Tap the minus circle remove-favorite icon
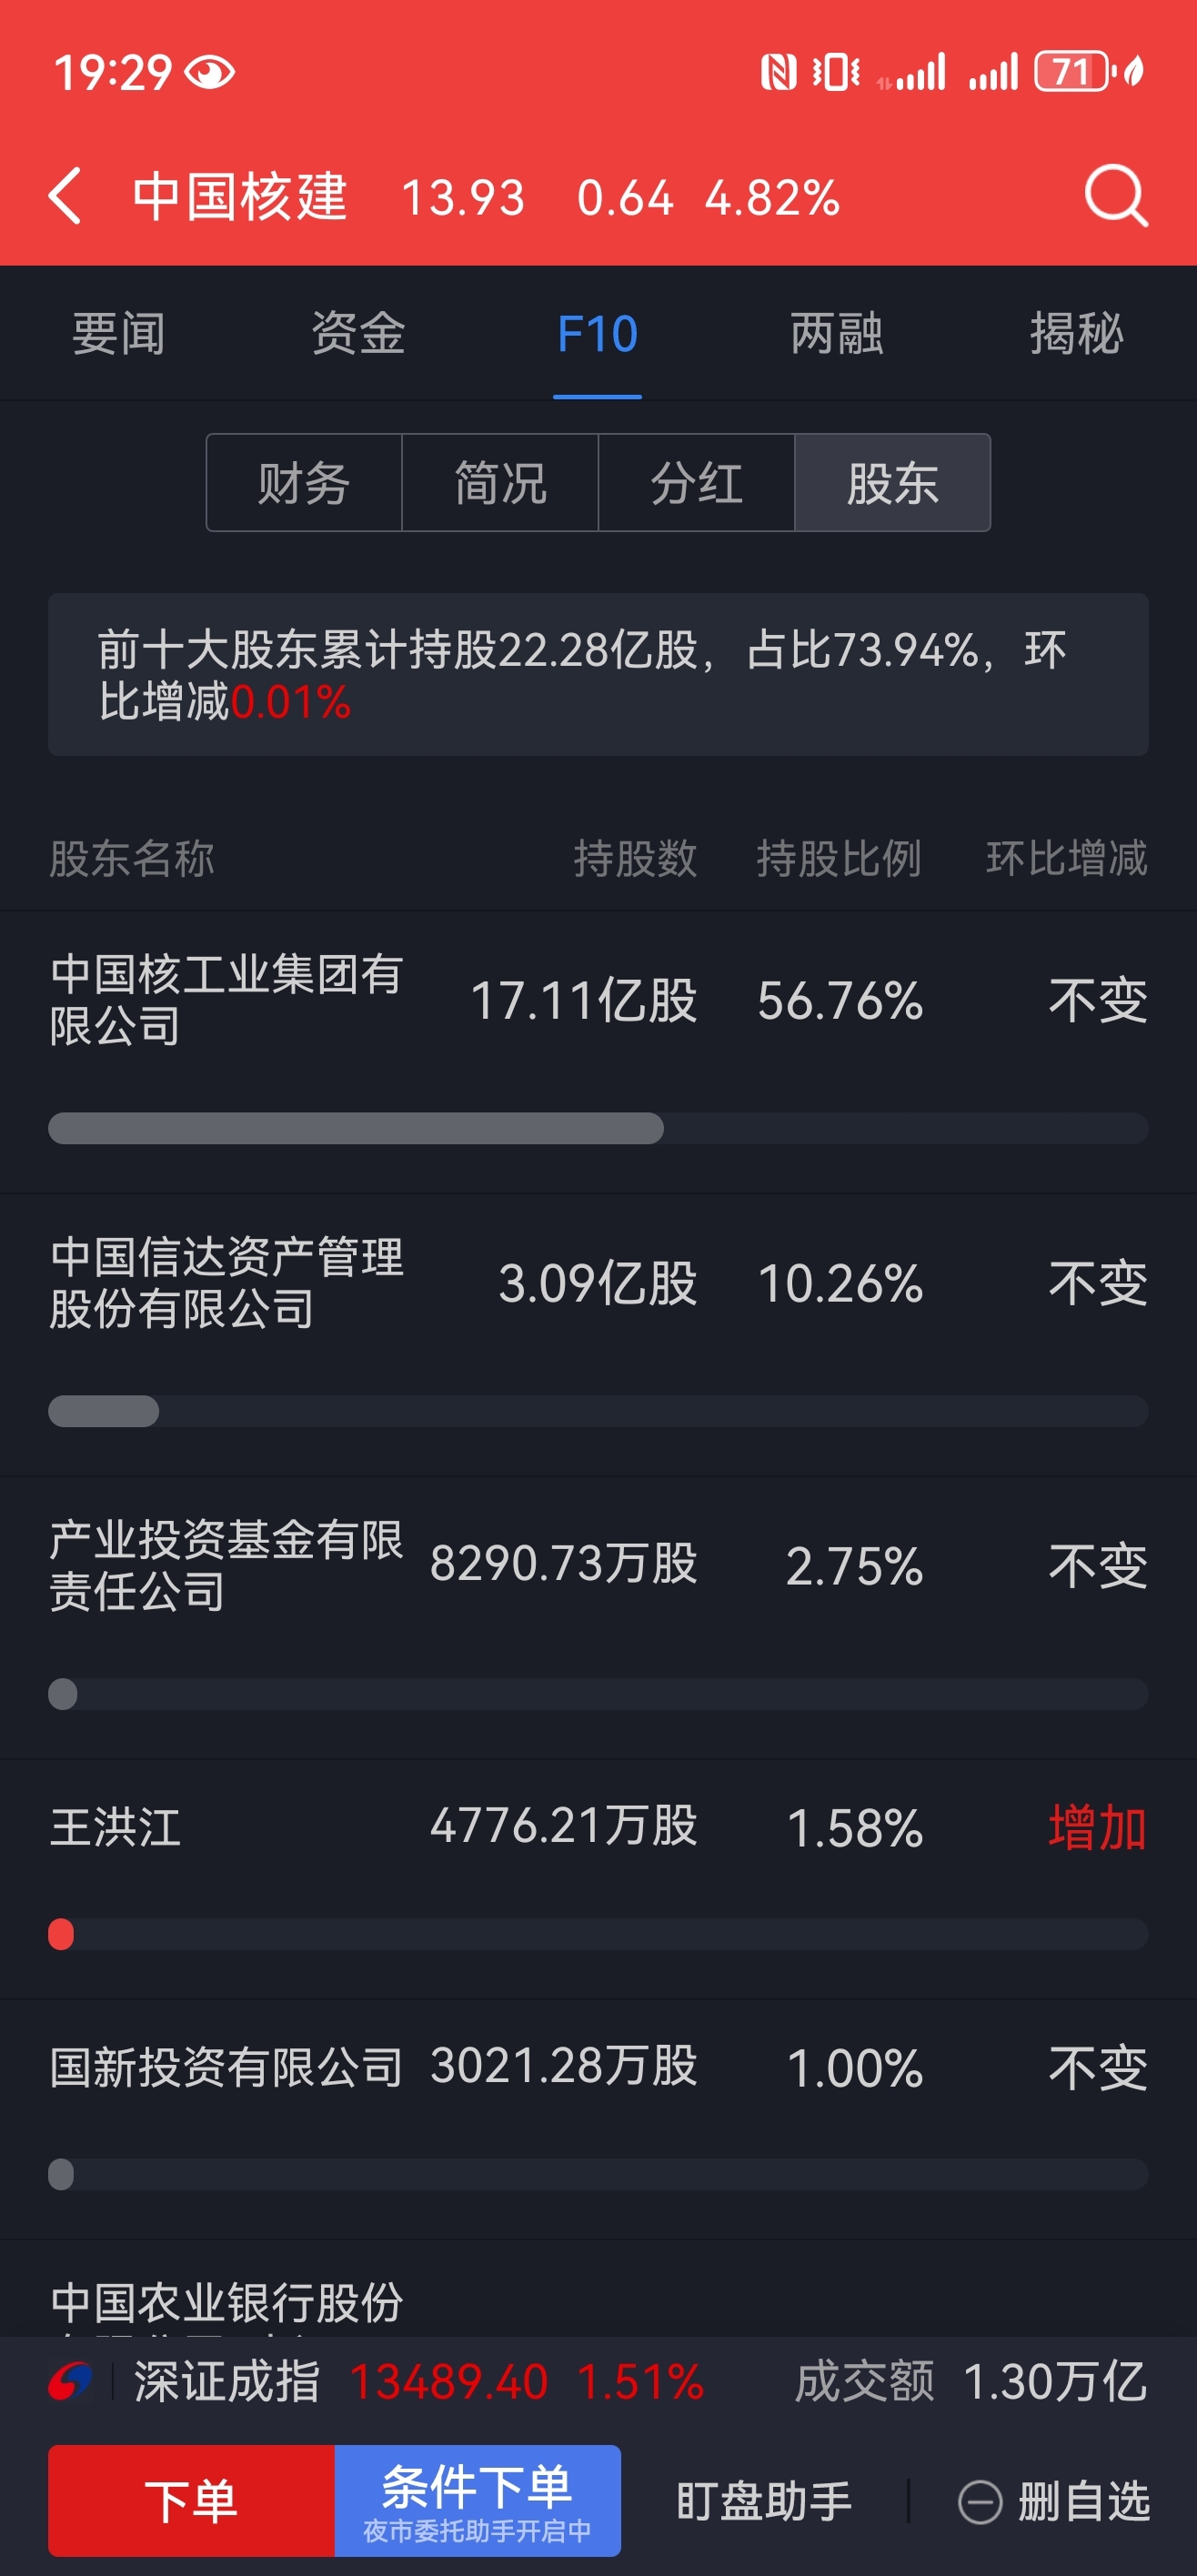The width and height of the screenshot is (1197, 2576). tap(979, 2502)
